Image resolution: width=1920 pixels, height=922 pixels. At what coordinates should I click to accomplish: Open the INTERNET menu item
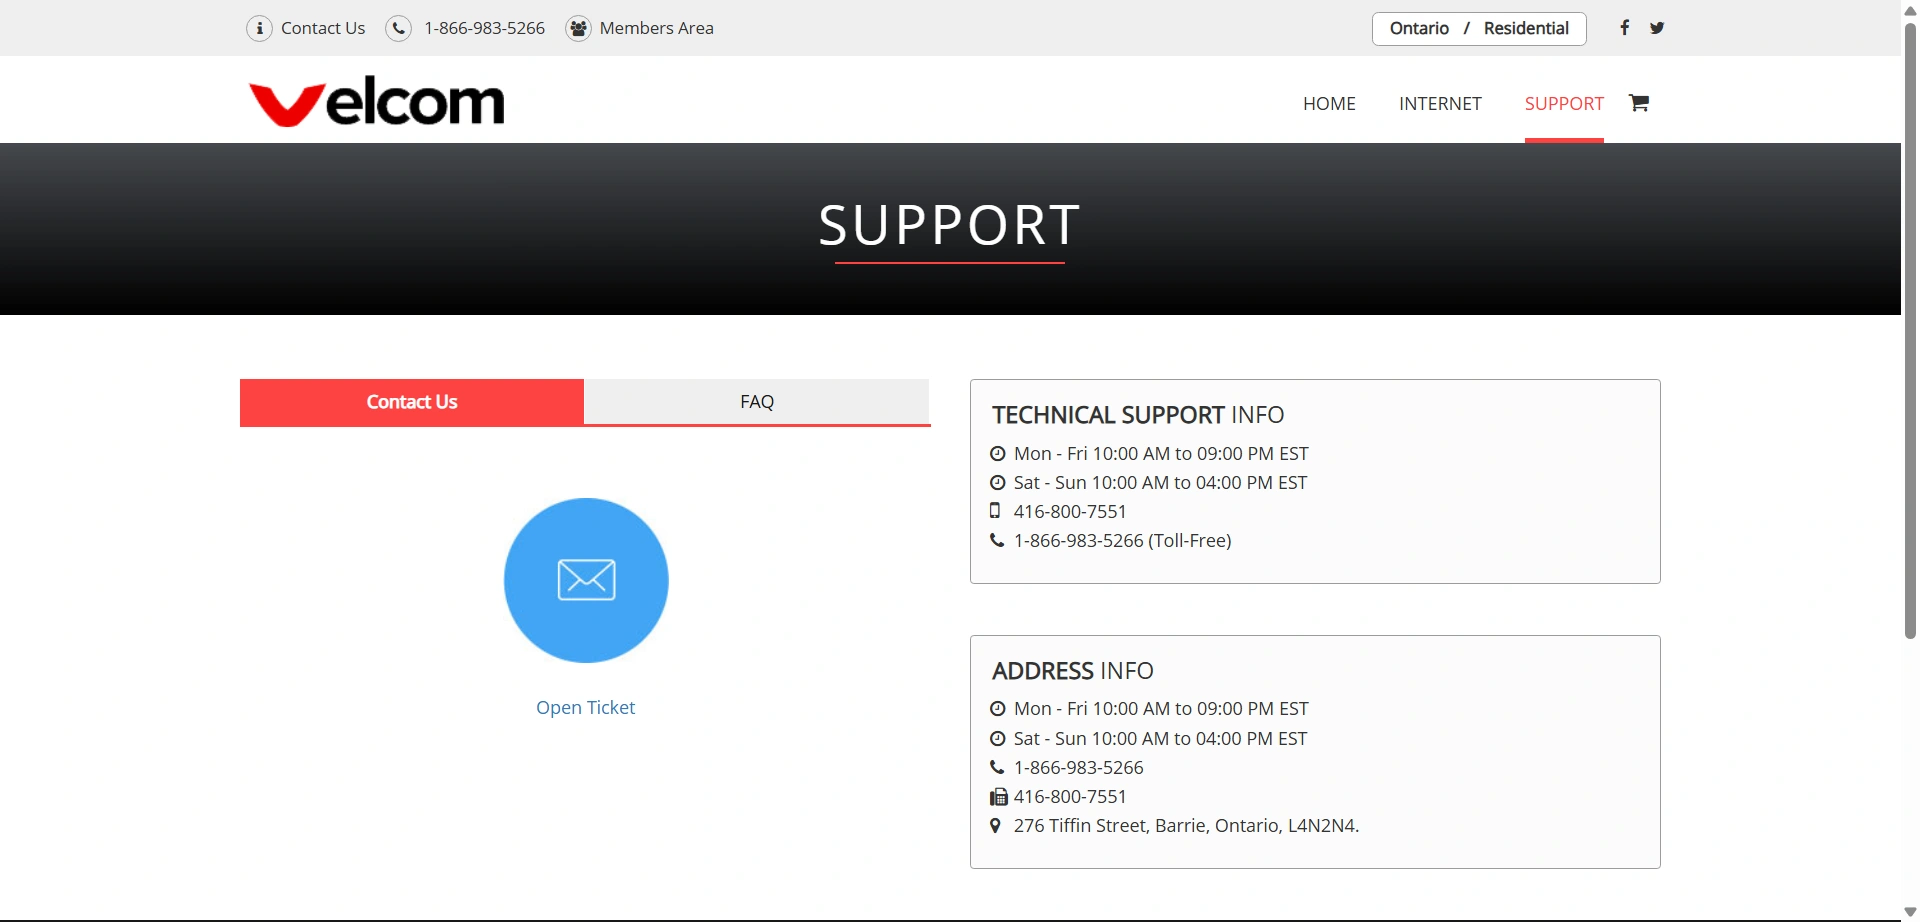(x=1440, y=104)
